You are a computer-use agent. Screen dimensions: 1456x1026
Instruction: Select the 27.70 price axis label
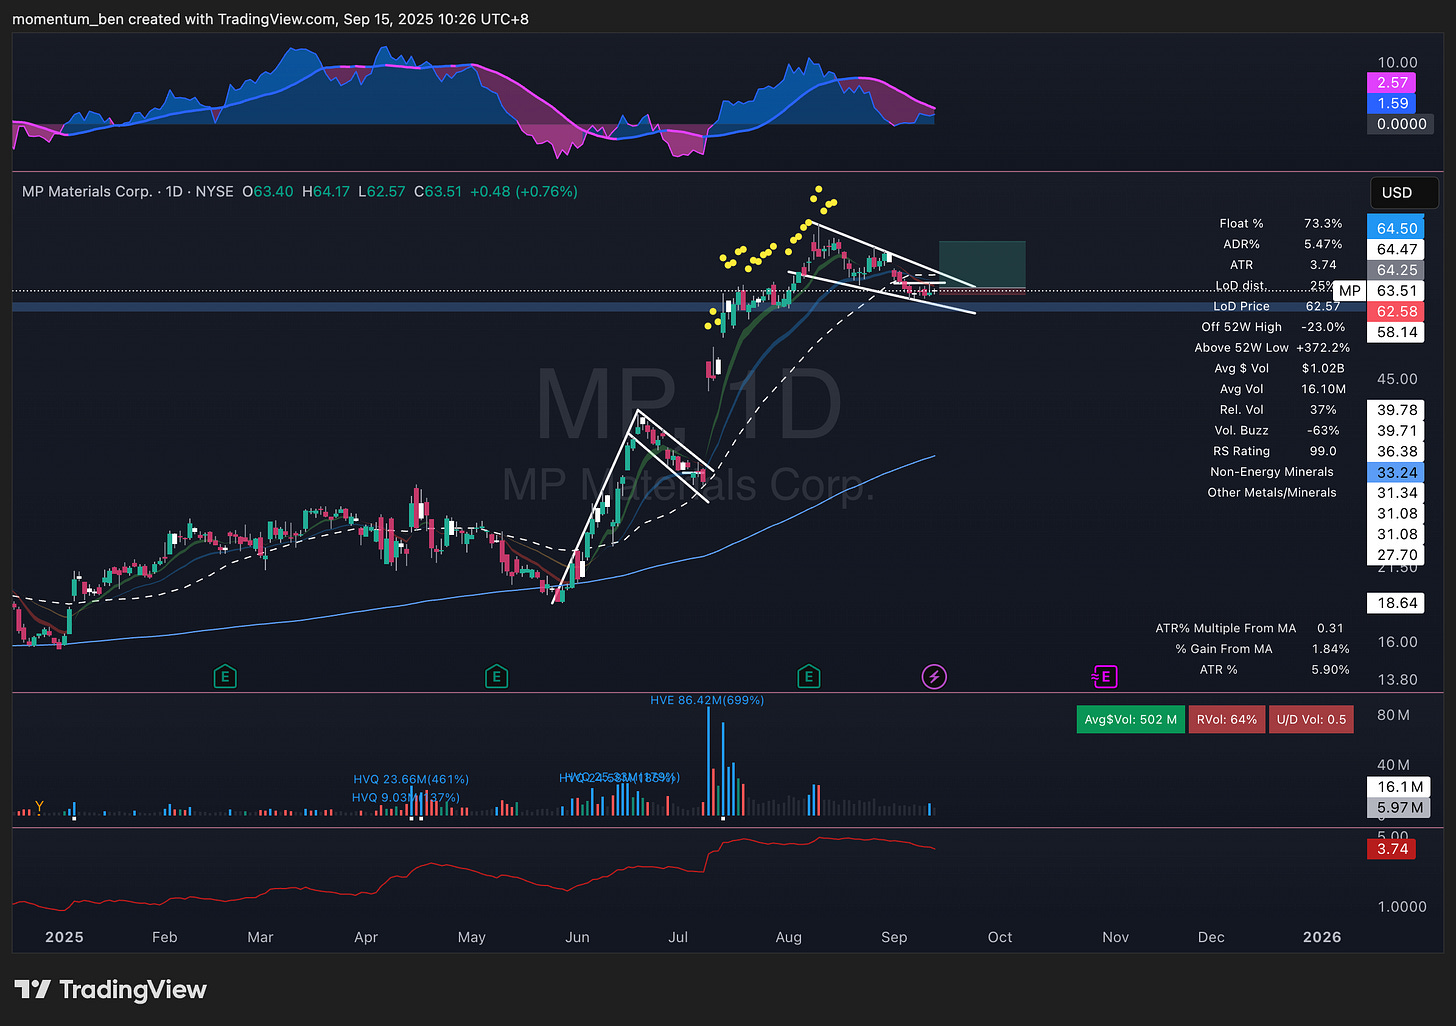point(1396,555)
